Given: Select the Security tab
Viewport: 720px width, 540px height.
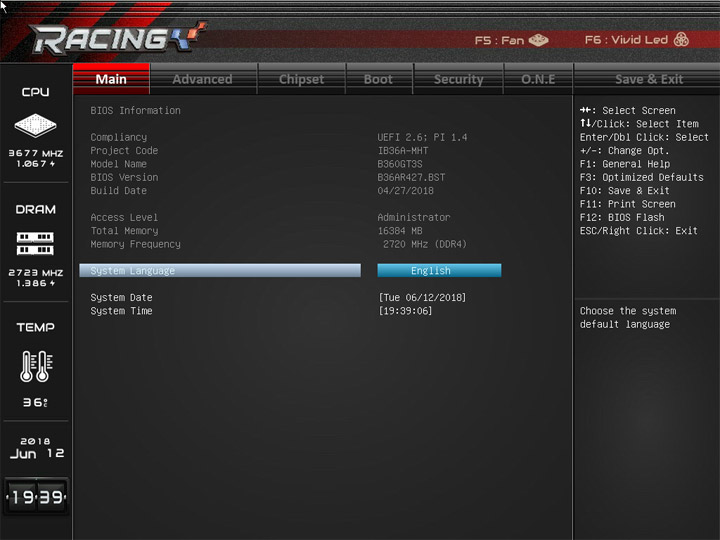Looking at the screenshot, I should [x=458, y=79].
